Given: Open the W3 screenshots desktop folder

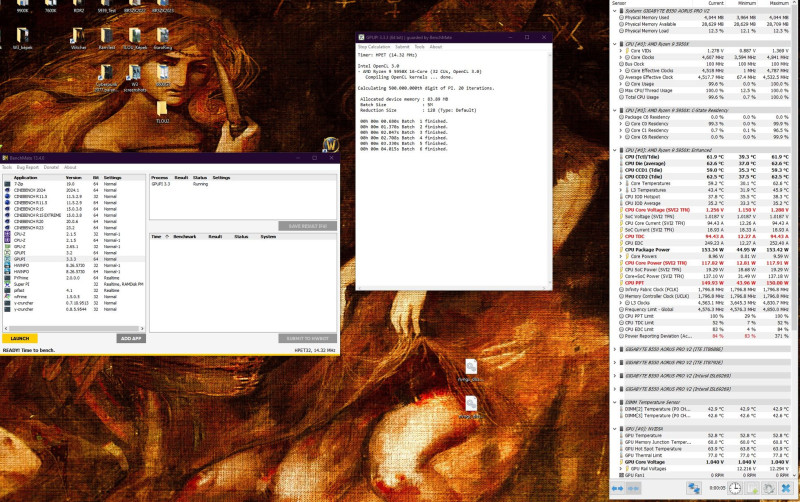Looking at the screenshot, I should (135, 78).
